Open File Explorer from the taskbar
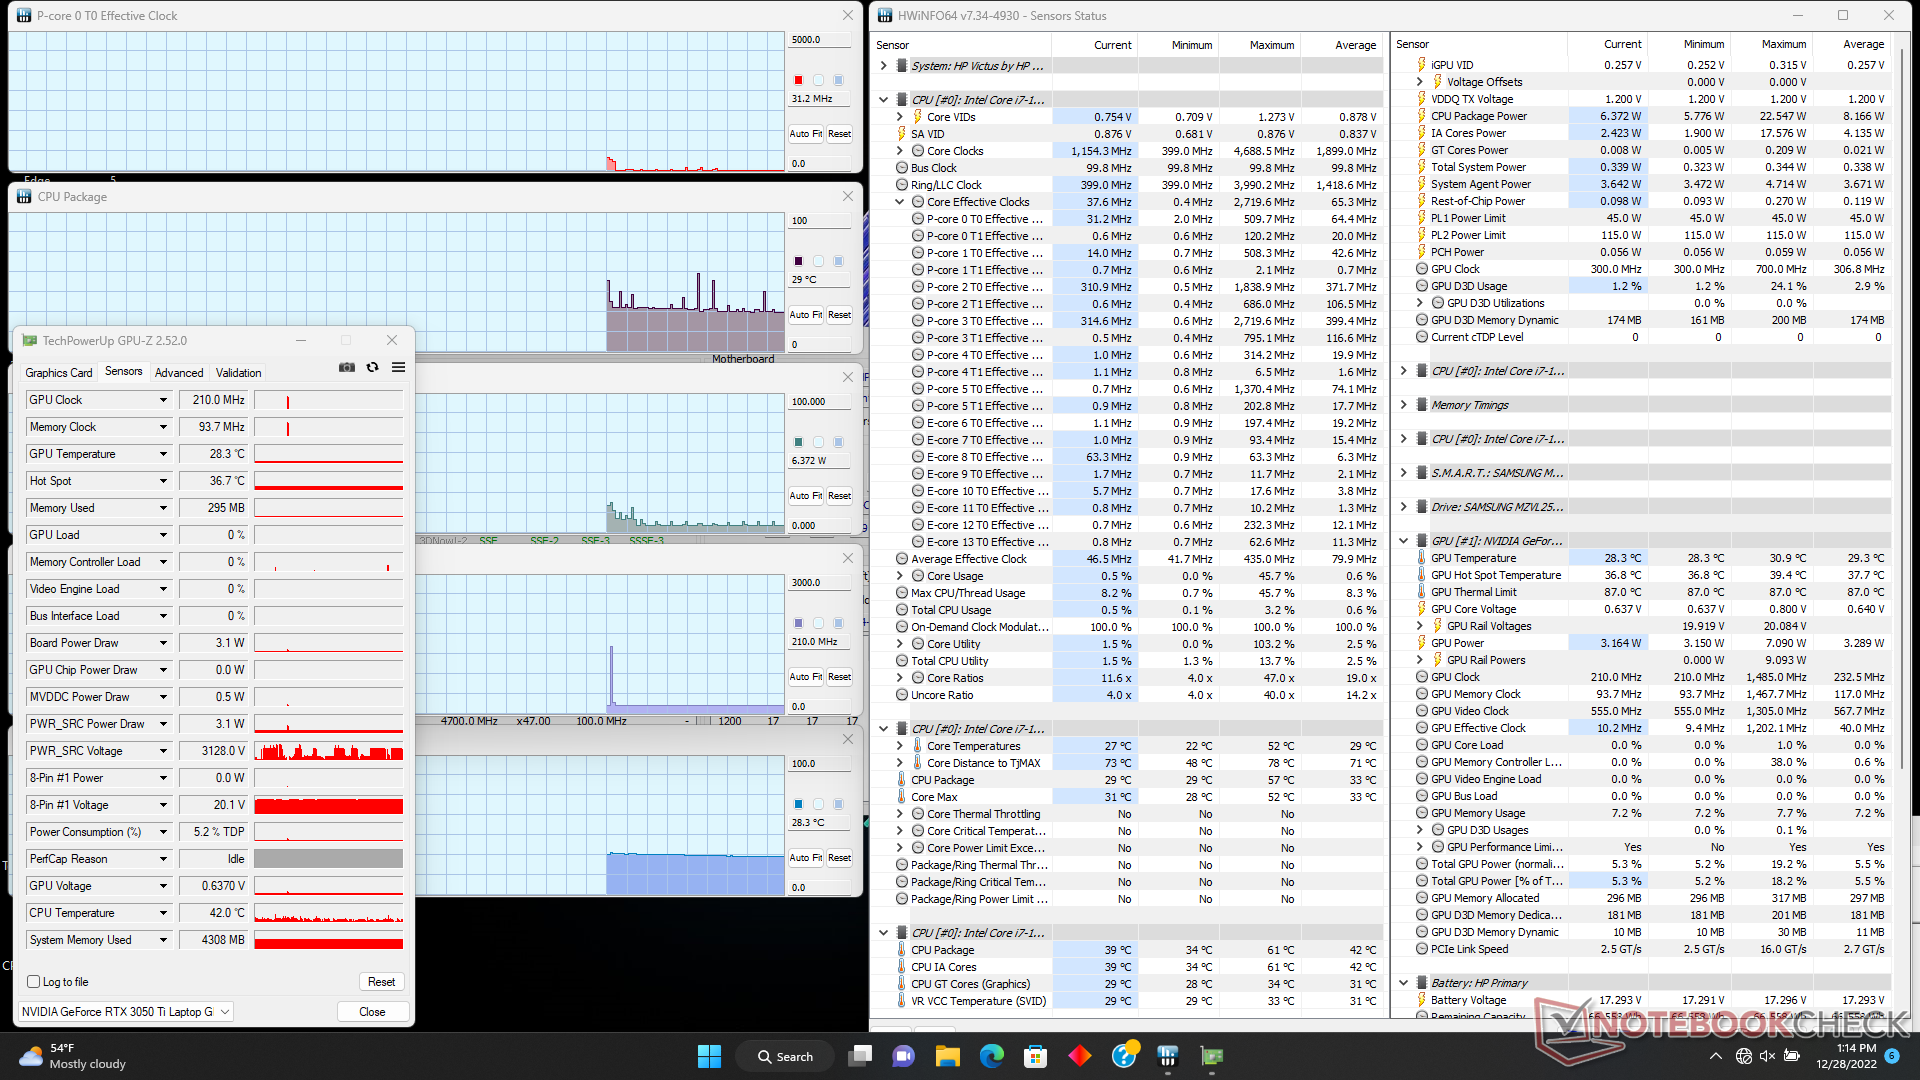 (947, 1056)
